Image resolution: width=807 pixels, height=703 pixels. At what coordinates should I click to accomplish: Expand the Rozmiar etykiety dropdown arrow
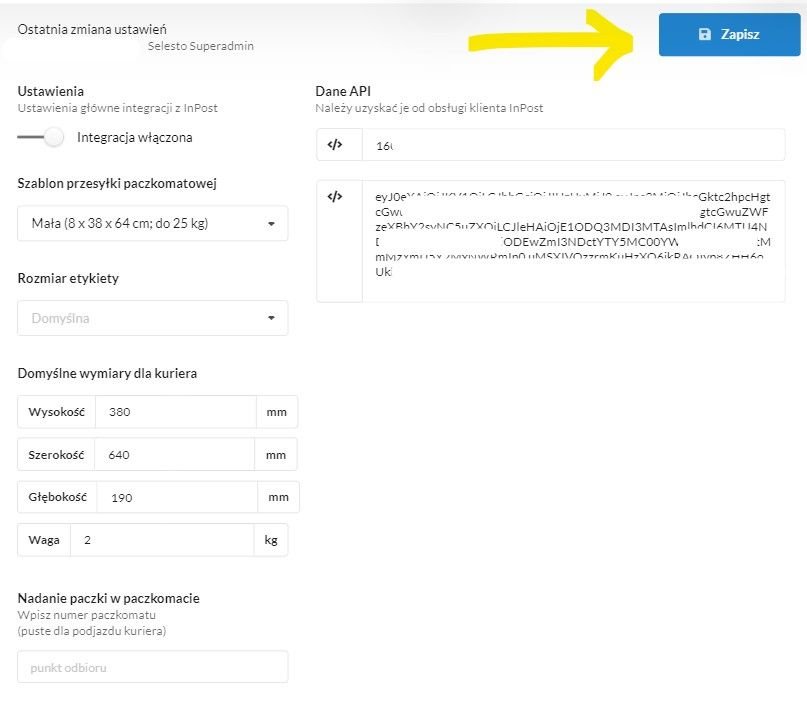(271, 318)
